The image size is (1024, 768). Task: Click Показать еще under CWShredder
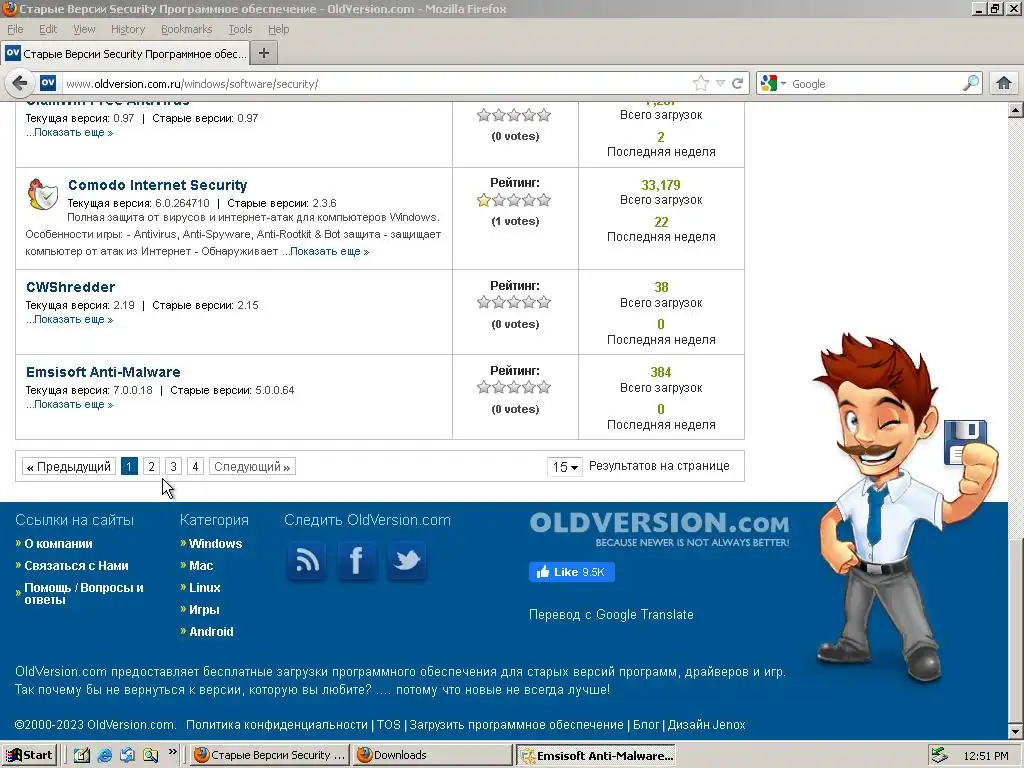coord(69,319)
